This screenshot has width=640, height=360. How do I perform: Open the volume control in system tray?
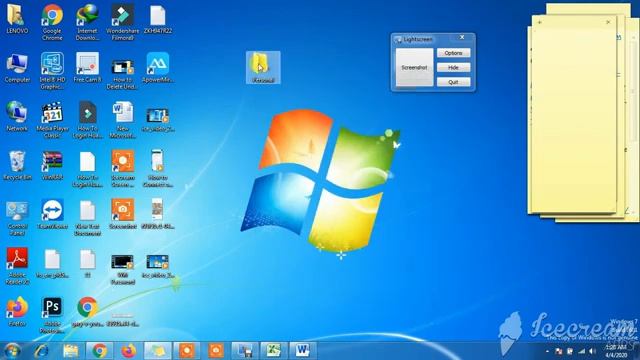click(593, 351)
